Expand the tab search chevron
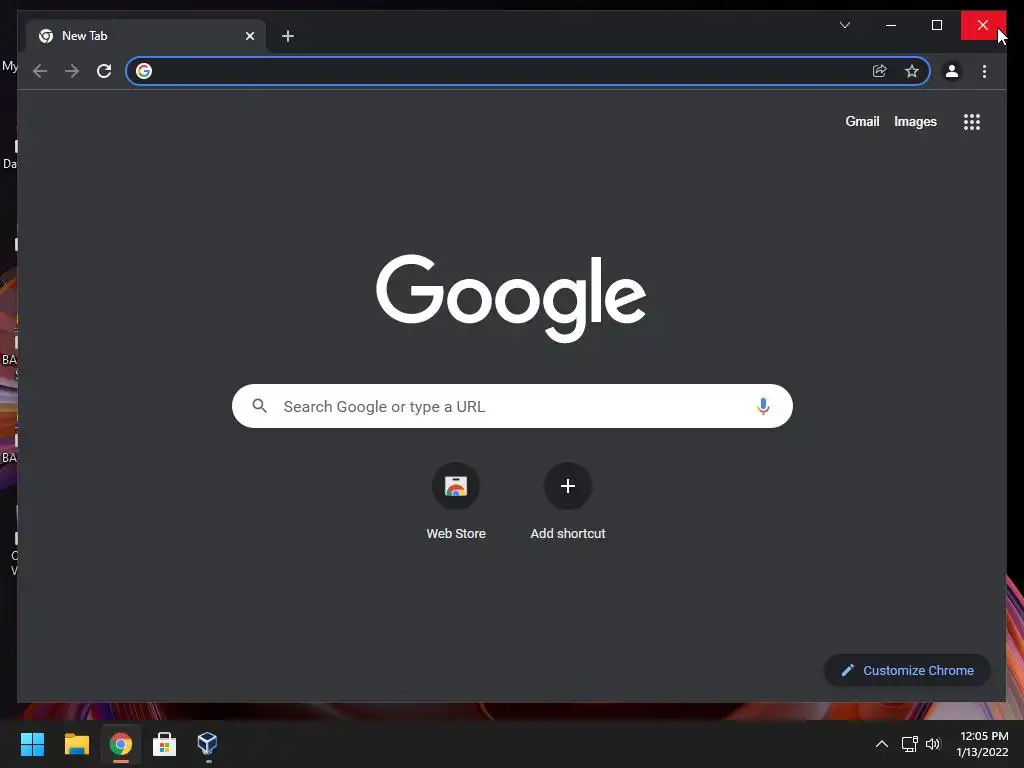Screen dimensions: 1024x768 click(x=845, y=25)
